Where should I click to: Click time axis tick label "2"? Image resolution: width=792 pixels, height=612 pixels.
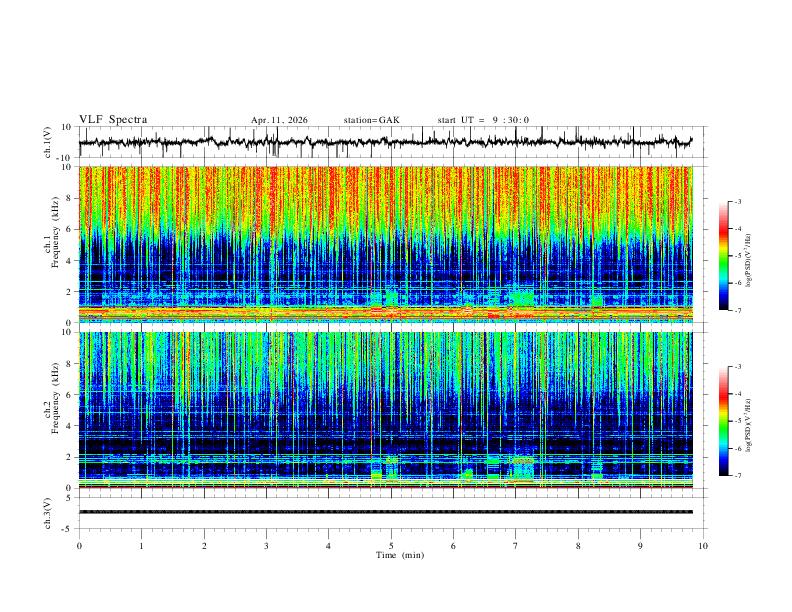click(204, 546)
